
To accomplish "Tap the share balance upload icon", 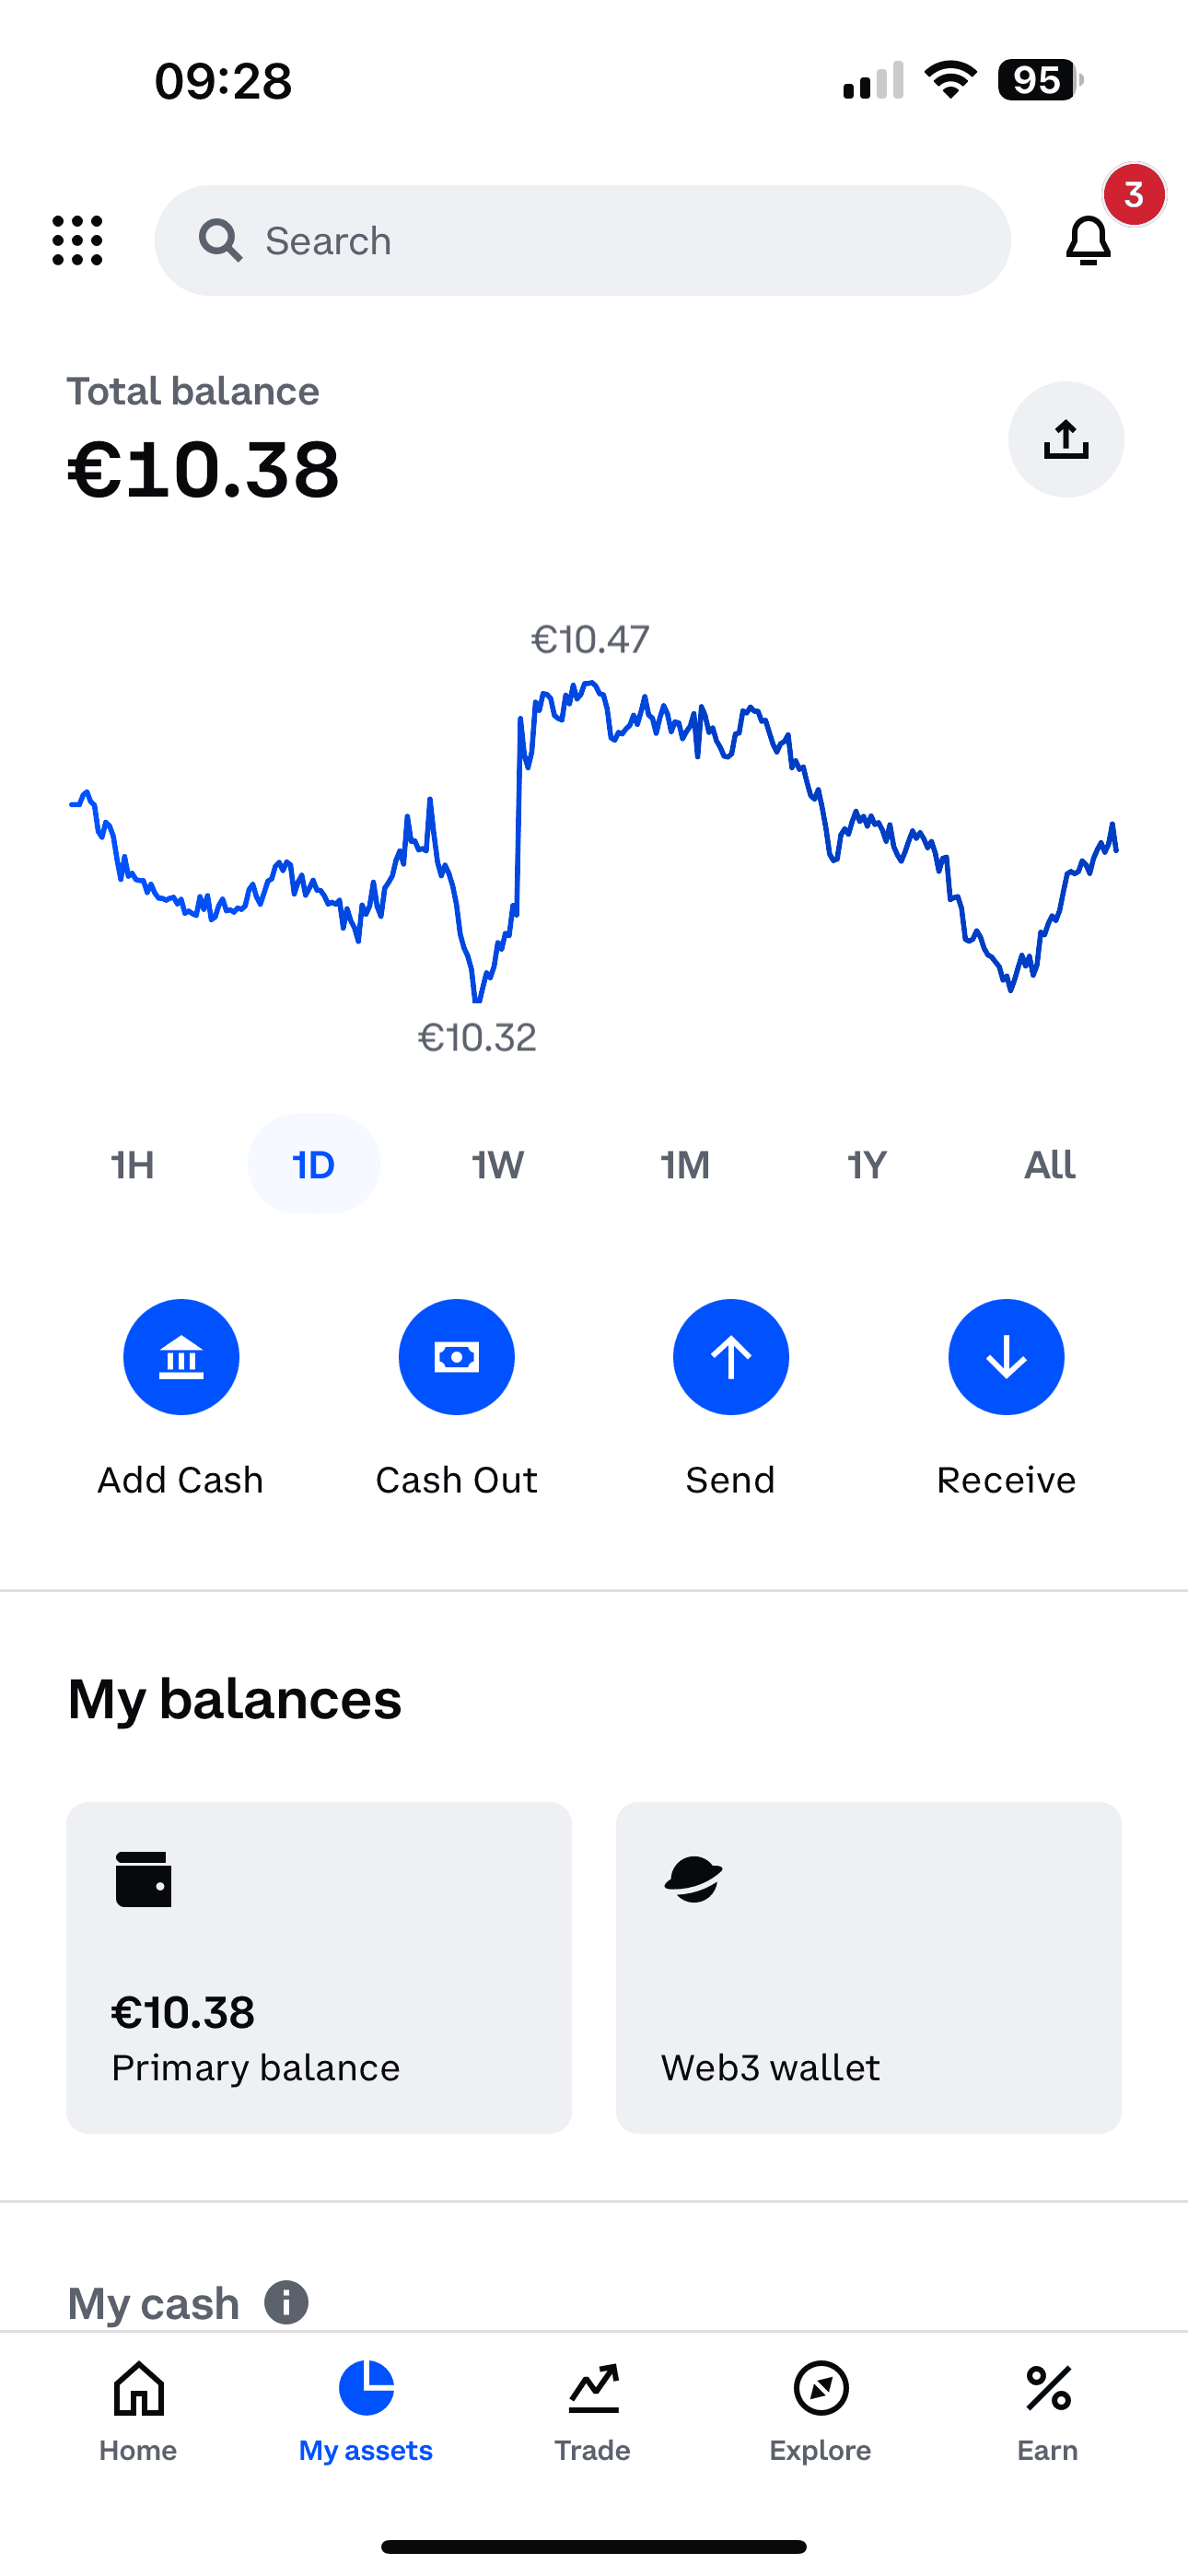I will 1066,439.
